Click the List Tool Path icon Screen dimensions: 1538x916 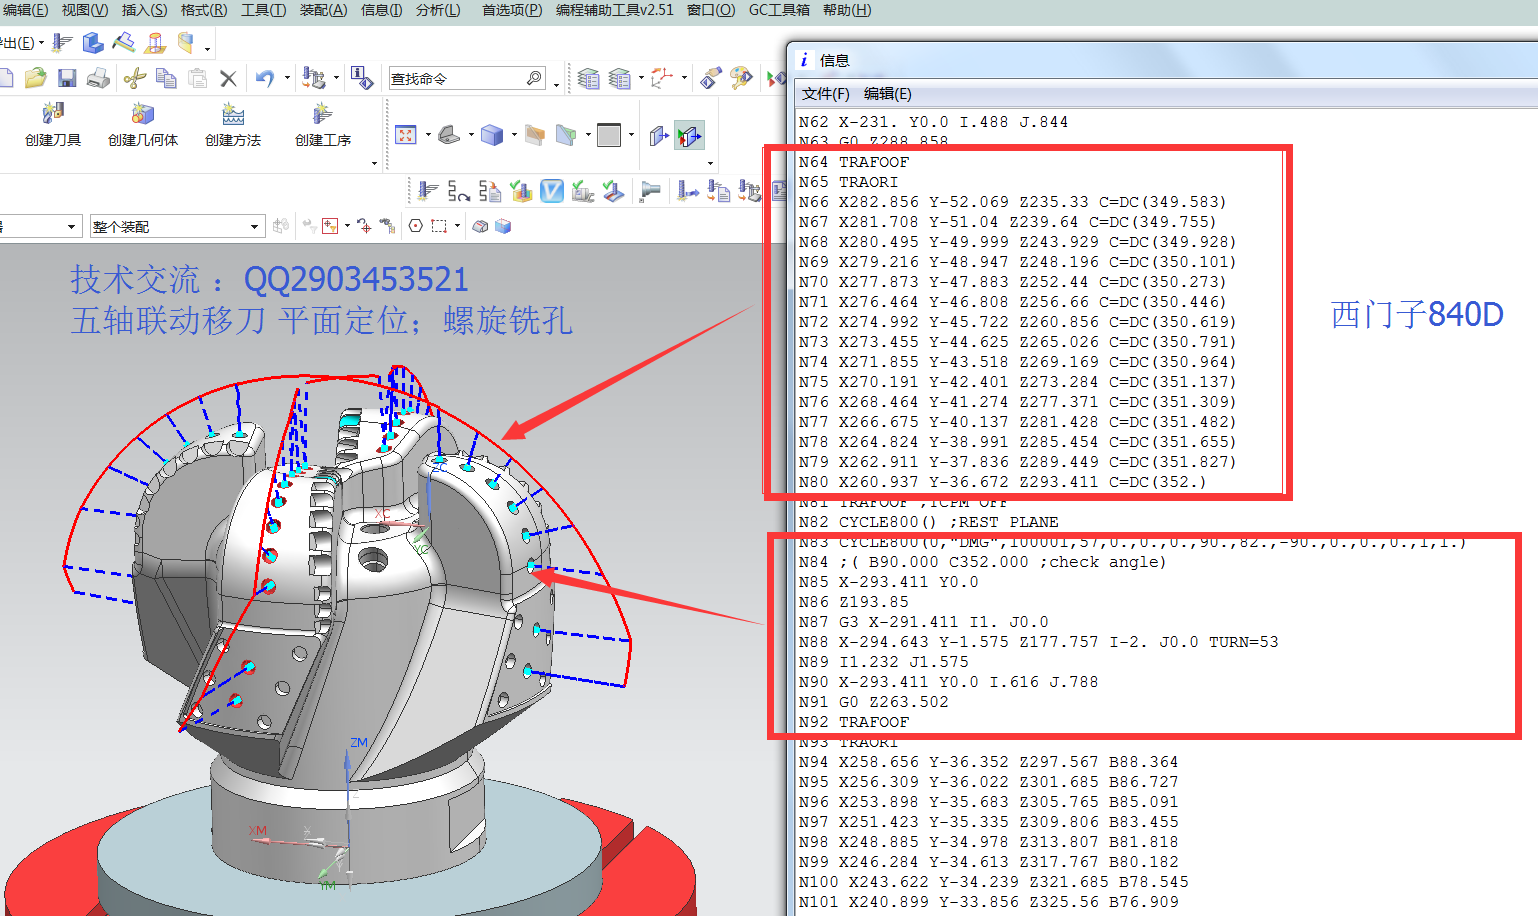490,191
